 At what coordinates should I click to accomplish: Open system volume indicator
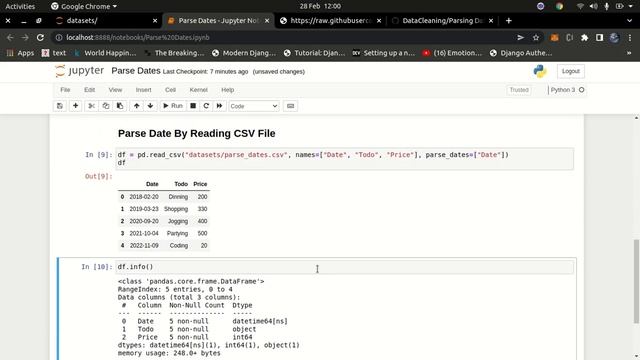(593, 6)
